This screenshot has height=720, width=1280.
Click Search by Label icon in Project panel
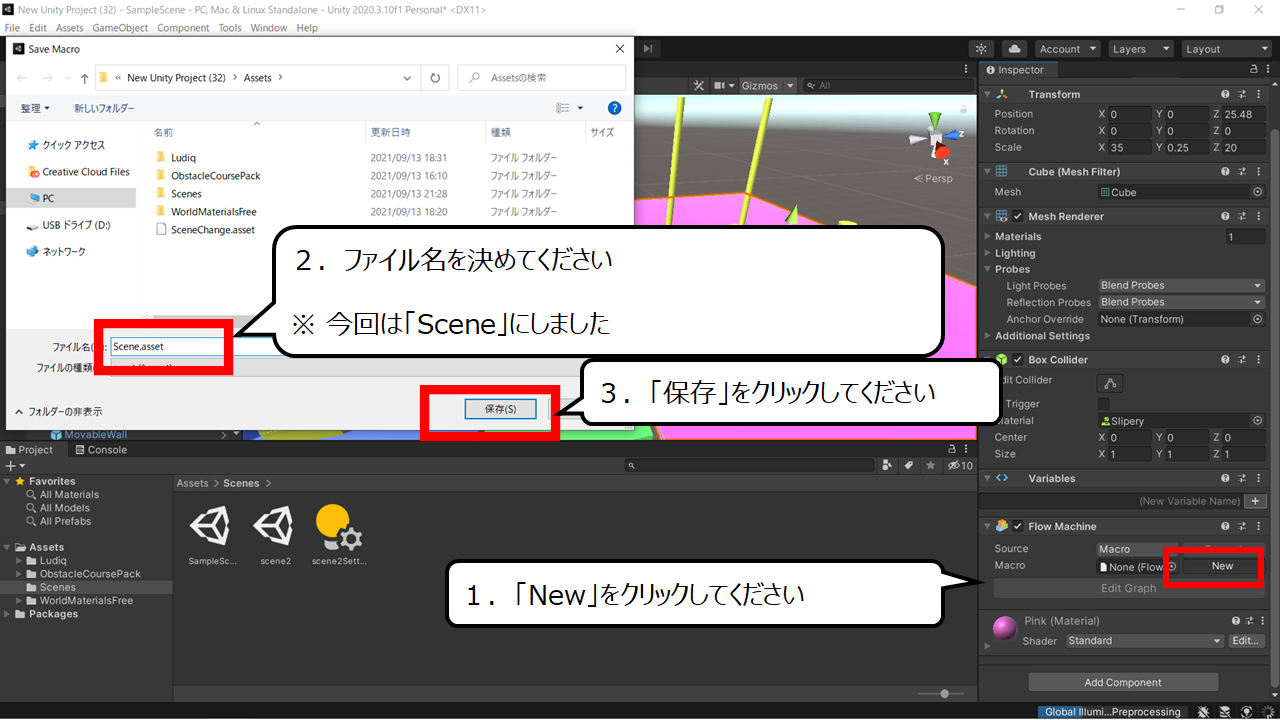tap(909, 466)
